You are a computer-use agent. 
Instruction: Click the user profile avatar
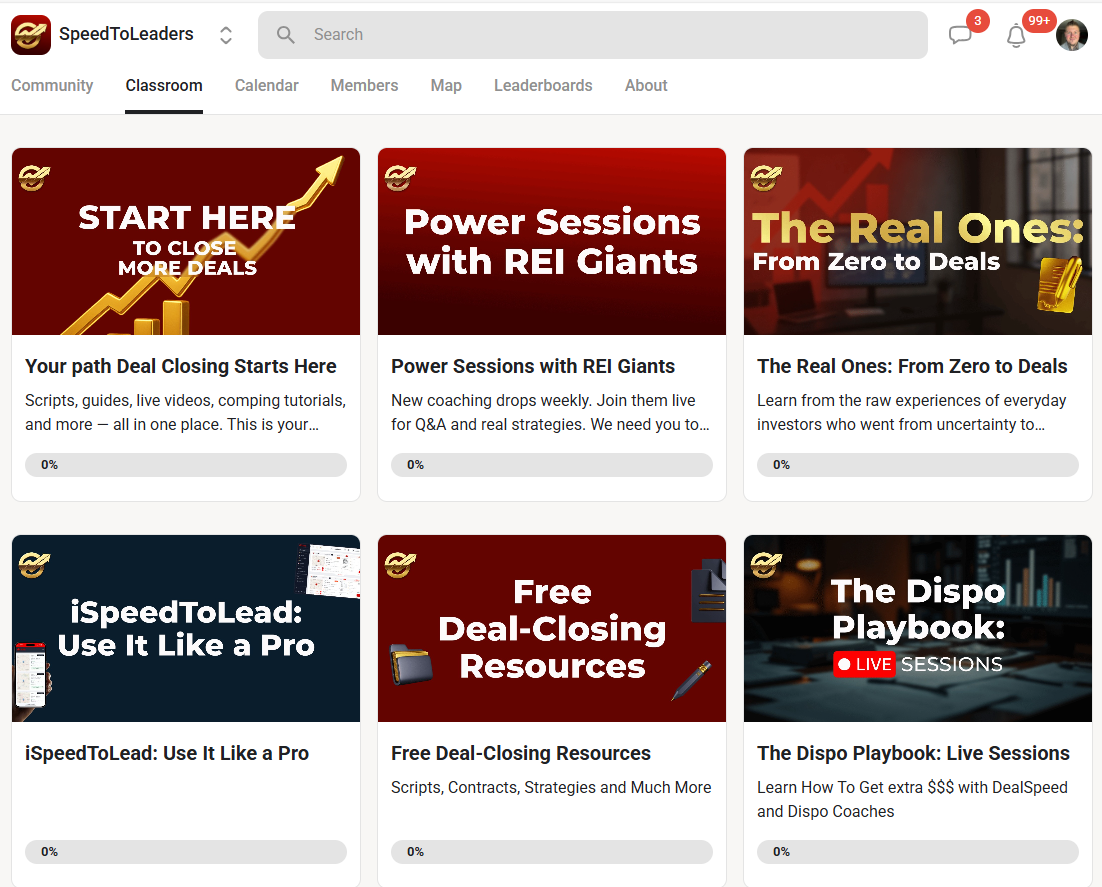point(1072,35)
